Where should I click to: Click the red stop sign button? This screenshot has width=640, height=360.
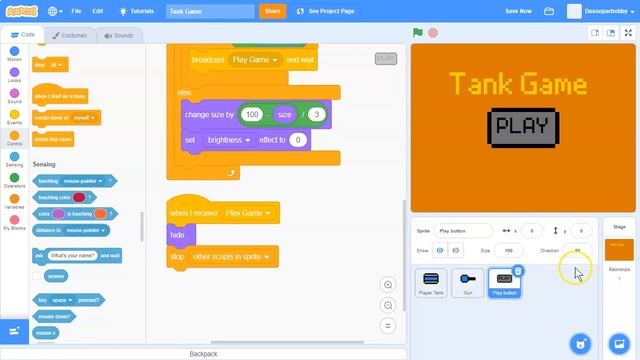(x=433, y=33)
